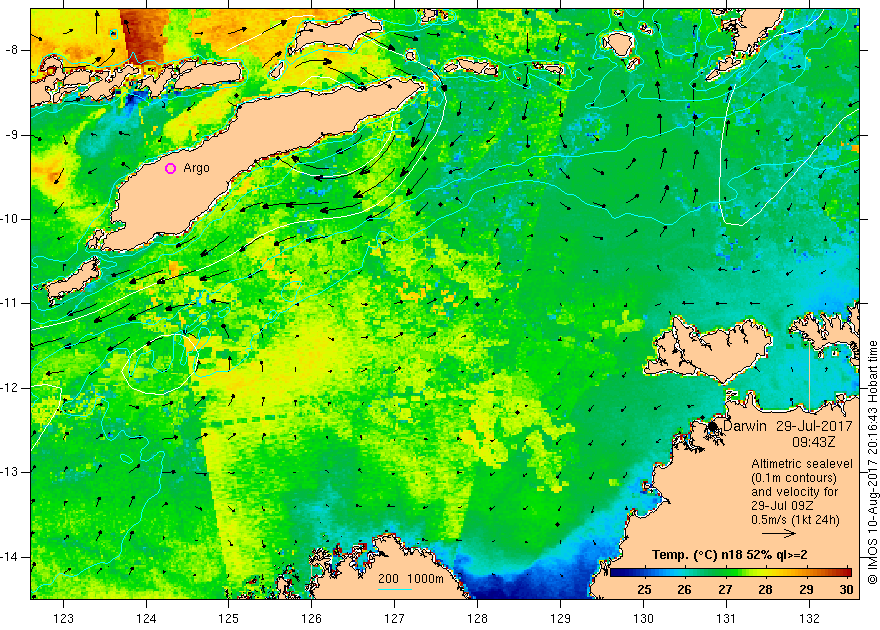Image resolution: width=880 pixels, height=630 pixels.
Task: Click the 28 colorbar label
Action: [766, 590]
